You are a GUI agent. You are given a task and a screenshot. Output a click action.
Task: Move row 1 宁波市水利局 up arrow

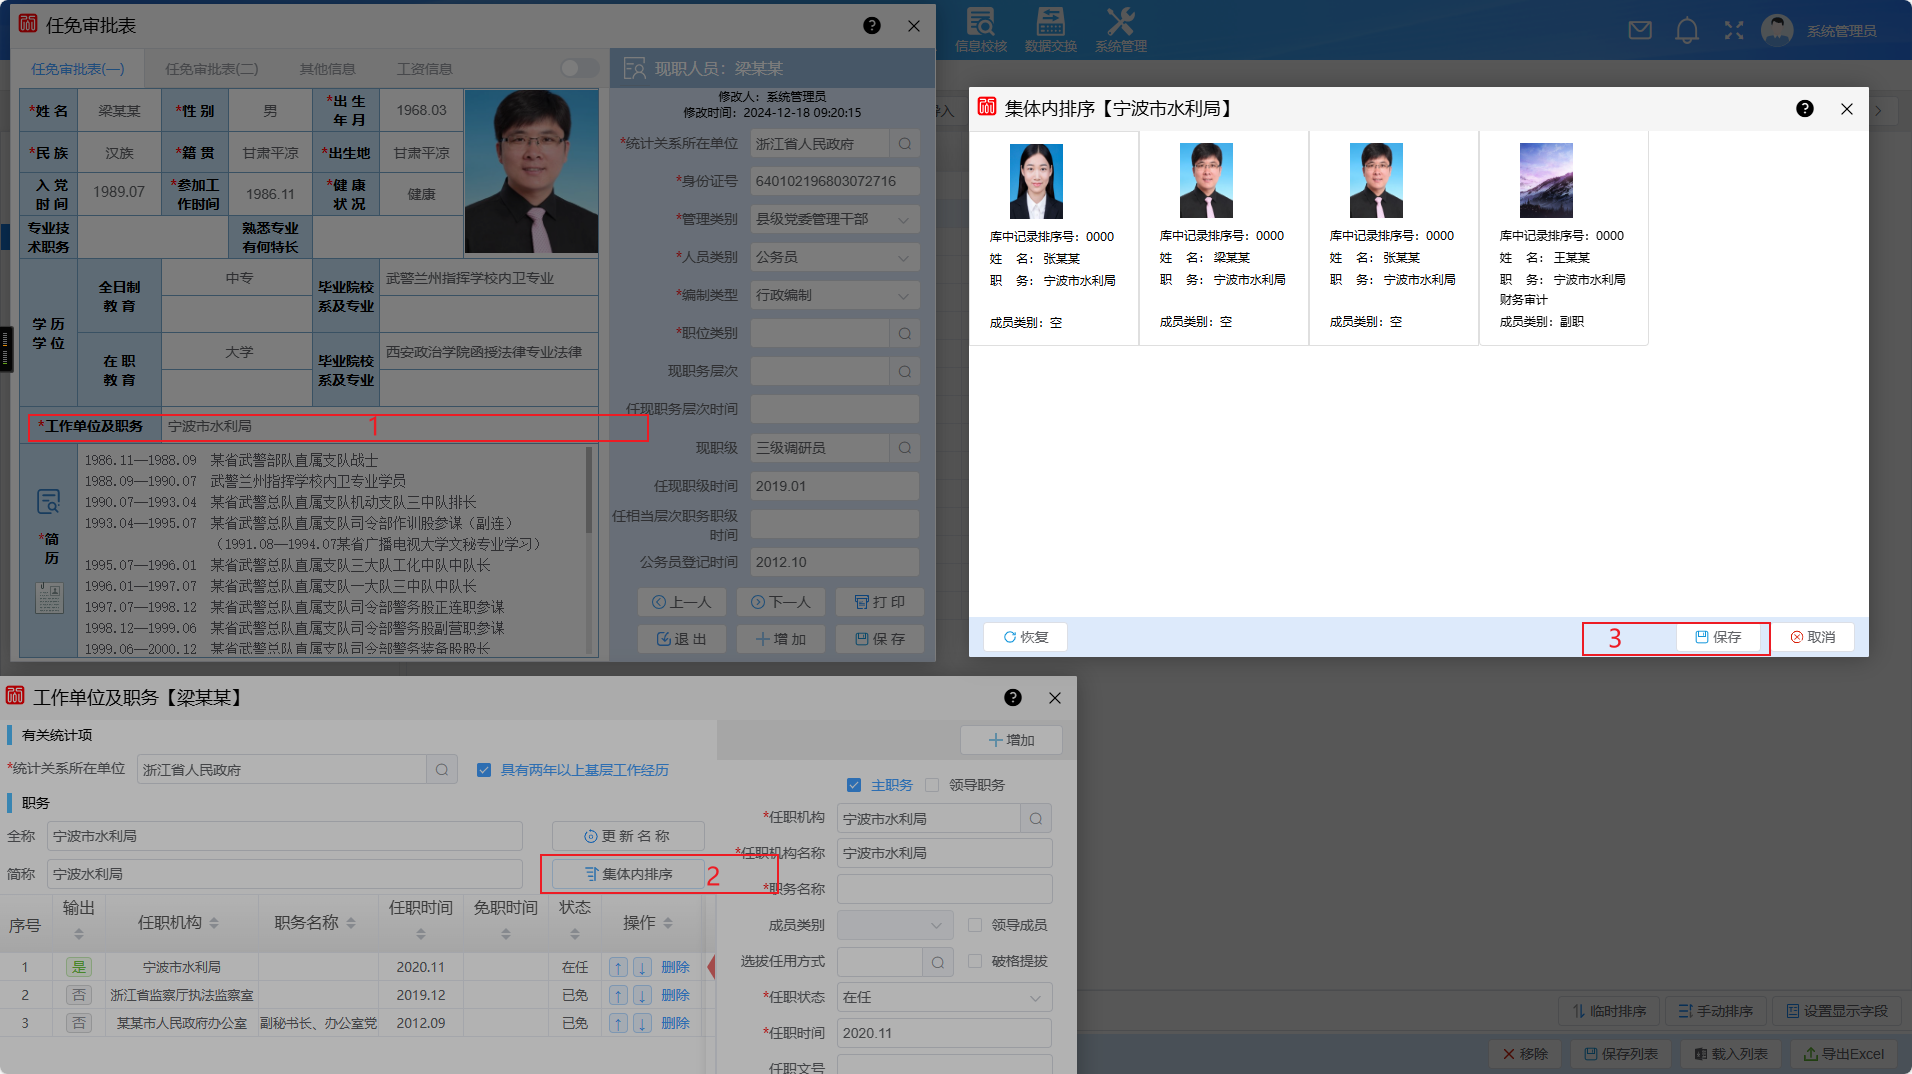(619, 967)
